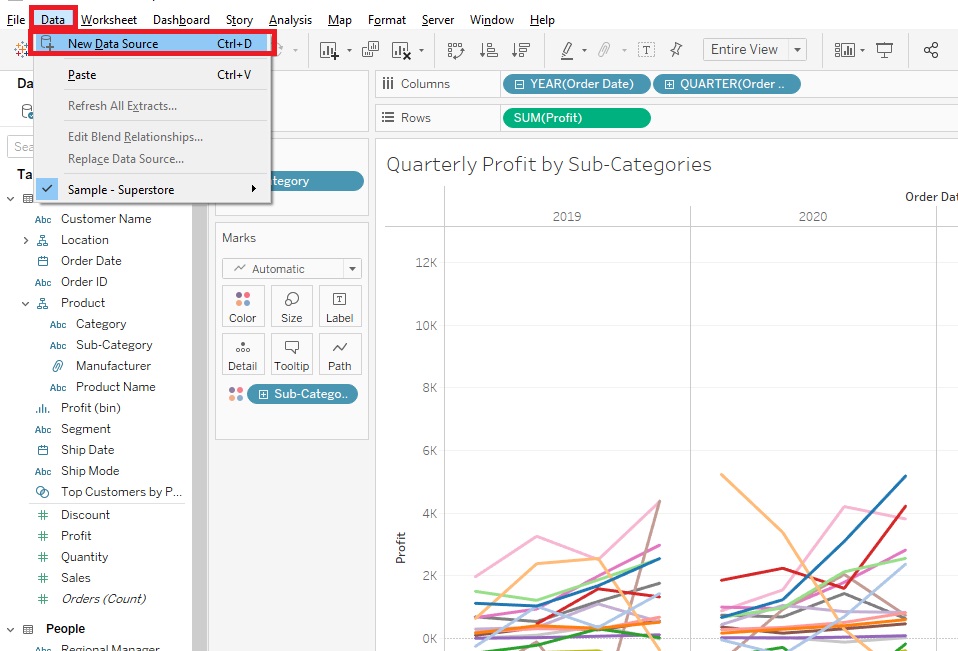The image size is (958, 651).
Task: Select the Manufacturer field
Action: click(x=113, y=366)
